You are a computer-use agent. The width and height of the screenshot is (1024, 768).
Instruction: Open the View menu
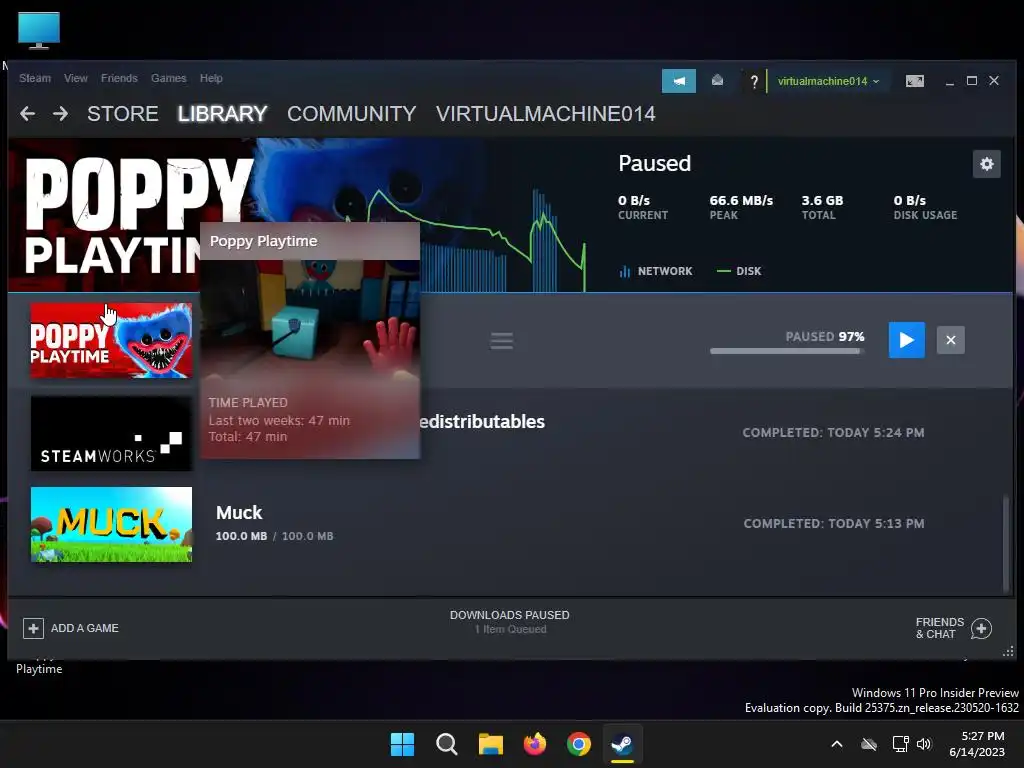[x=76, y=78]
